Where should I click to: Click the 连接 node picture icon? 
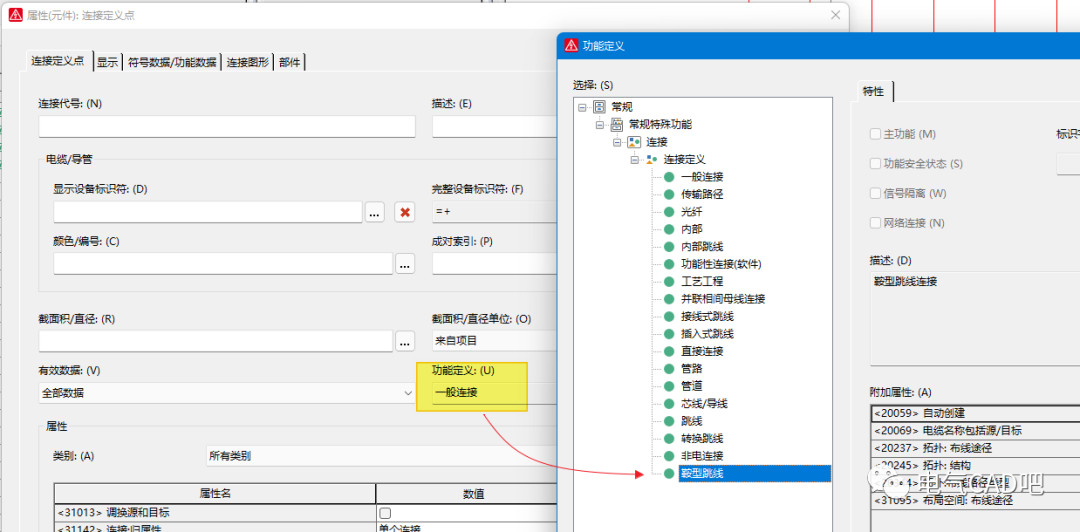[634, 142]
